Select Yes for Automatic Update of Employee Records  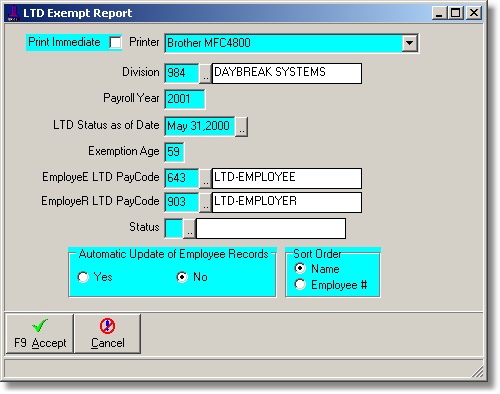(x=83, y=277)
